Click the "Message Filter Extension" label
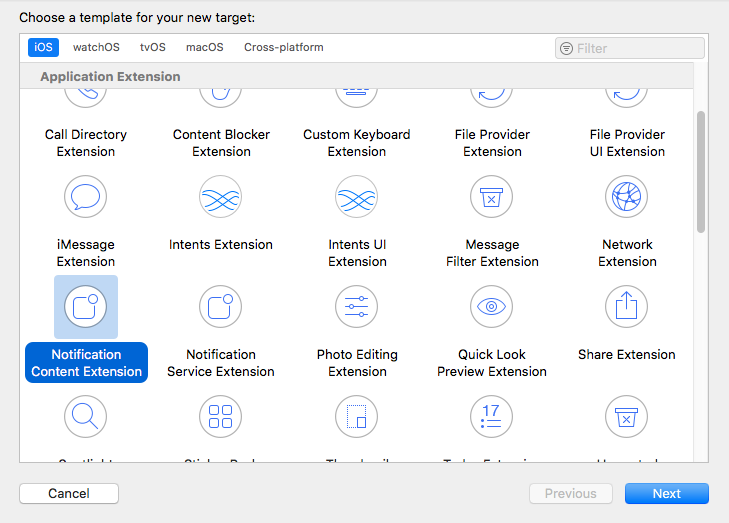 492,253
